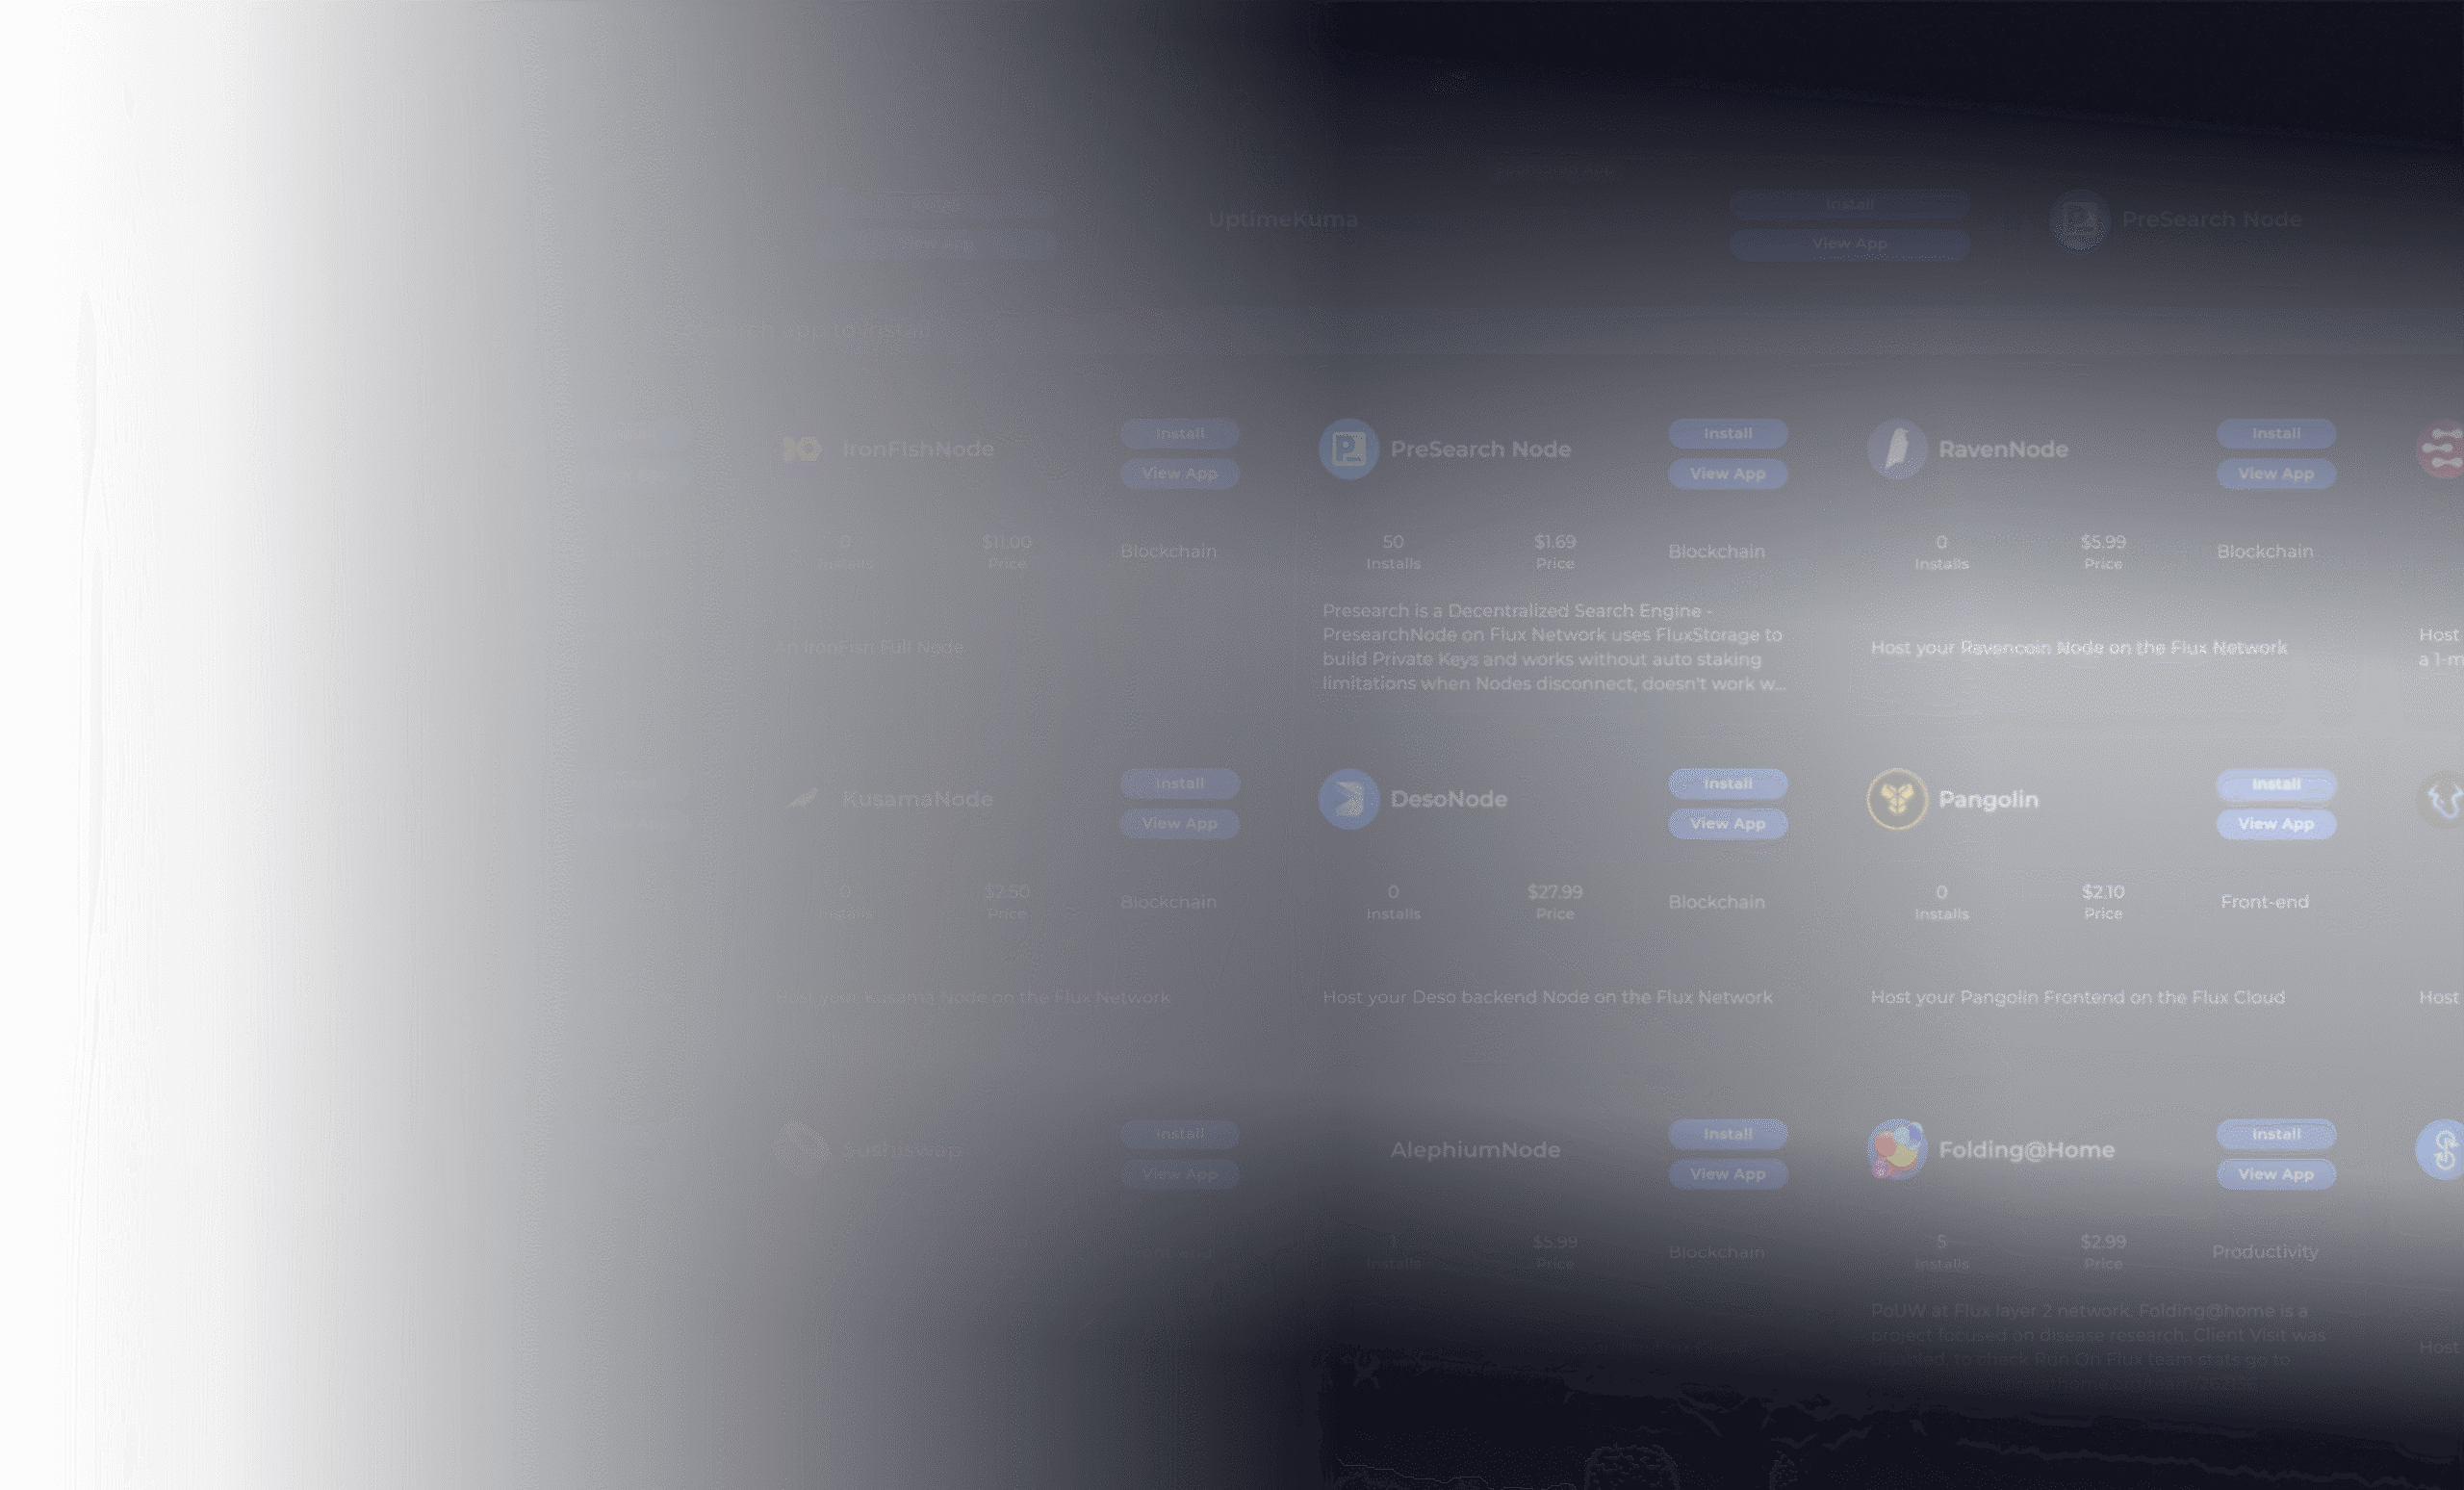Image resolution: width=2464 pixels, height=1490 pixels.
Task: Open View App for RavenNode
Action: (2276, 474)
